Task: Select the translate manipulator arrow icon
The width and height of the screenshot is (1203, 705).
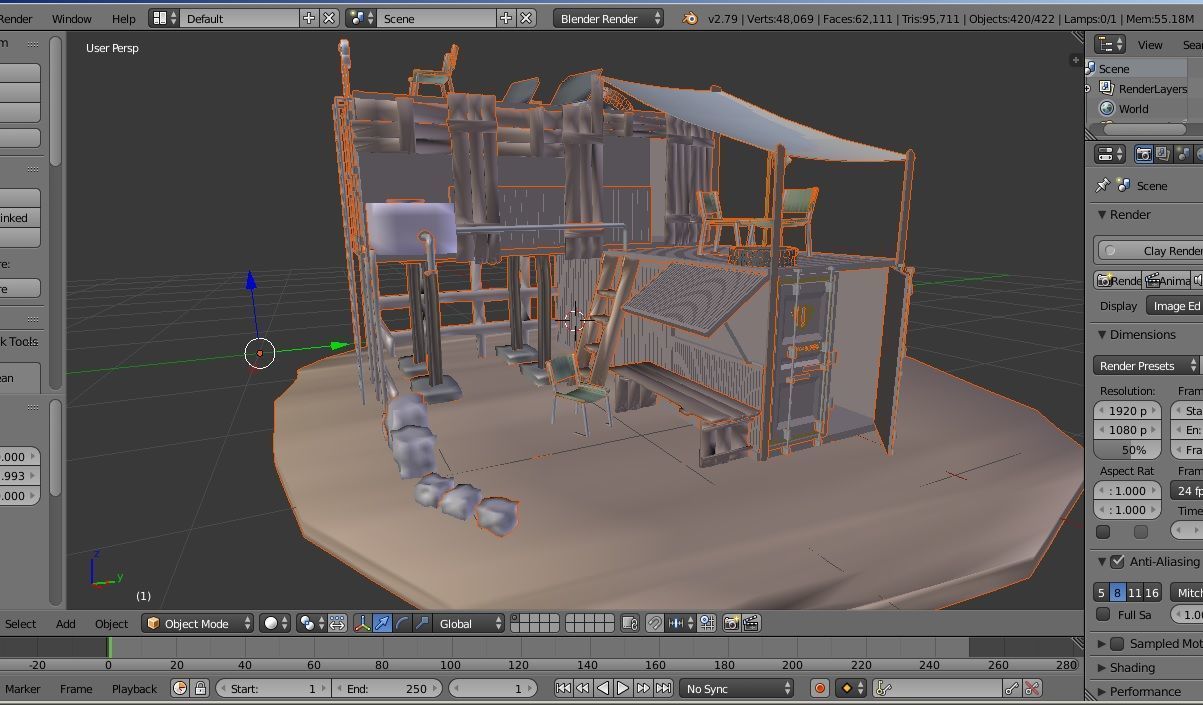Action: (383, 623)
